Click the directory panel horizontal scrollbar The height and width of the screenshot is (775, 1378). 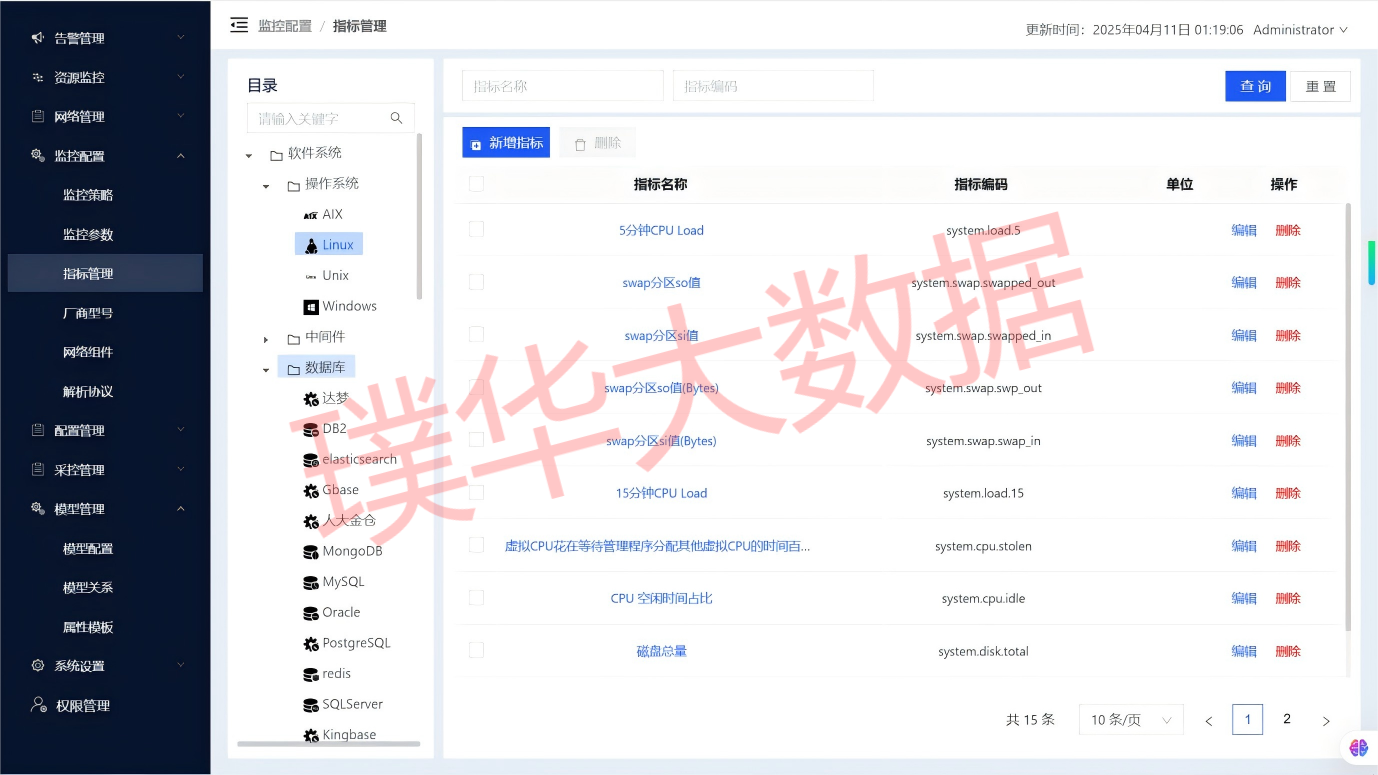pos(328,744)
